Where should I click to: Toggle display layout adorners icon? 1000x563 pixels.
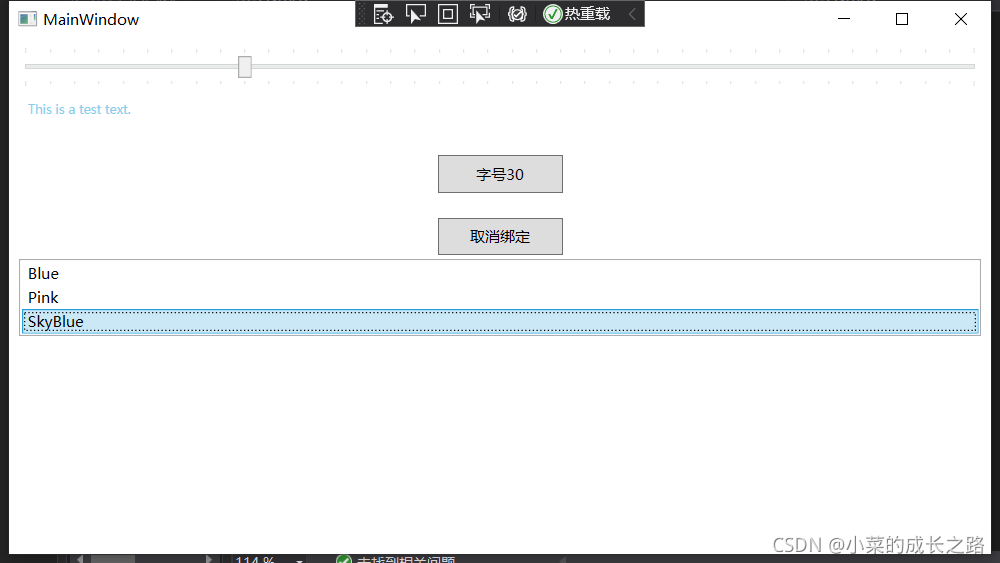coord(448,14)
